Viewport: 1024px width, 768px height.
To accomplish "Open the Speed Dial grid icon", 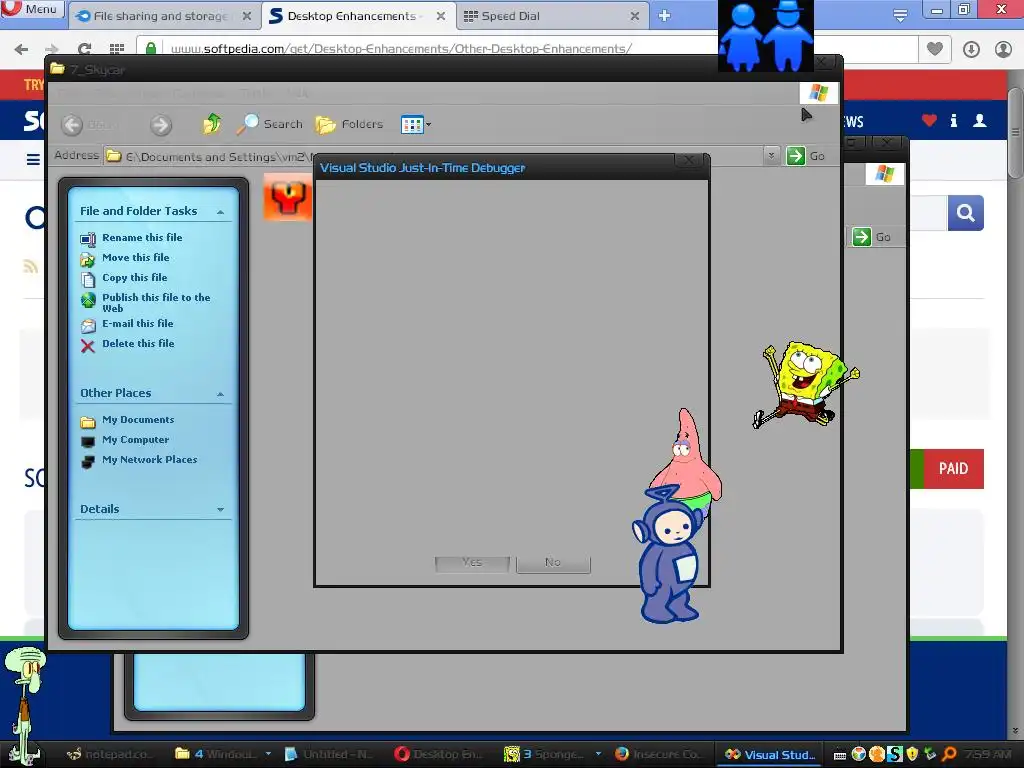I will pos(117,49).
